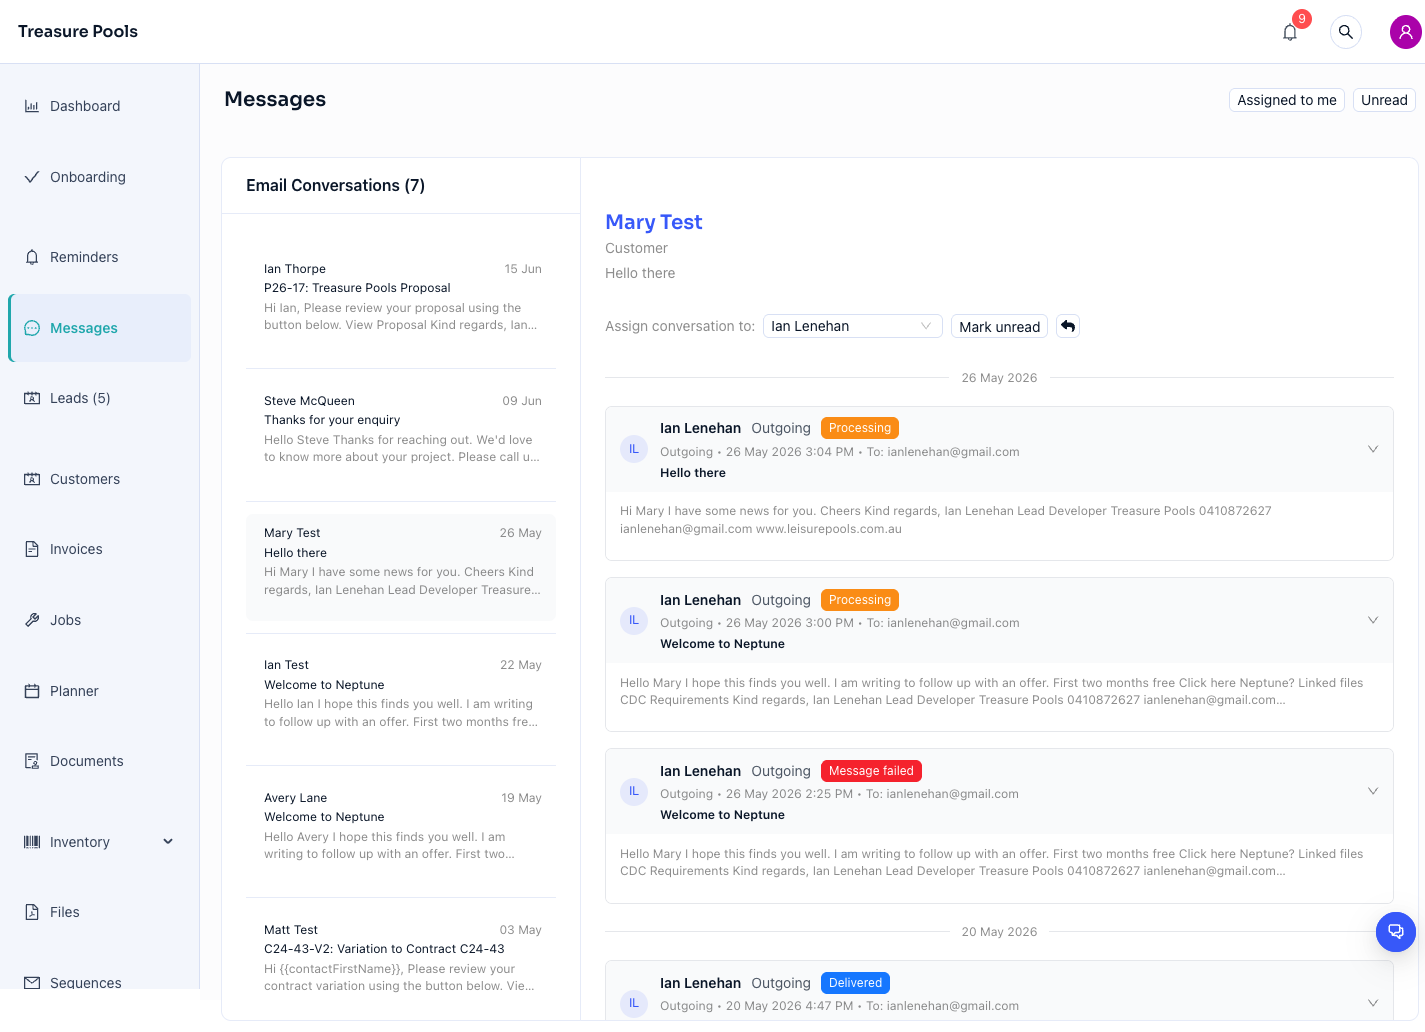Click the Jobs wrench icon
This screenshot has height=1032, width=1425.
32,620
